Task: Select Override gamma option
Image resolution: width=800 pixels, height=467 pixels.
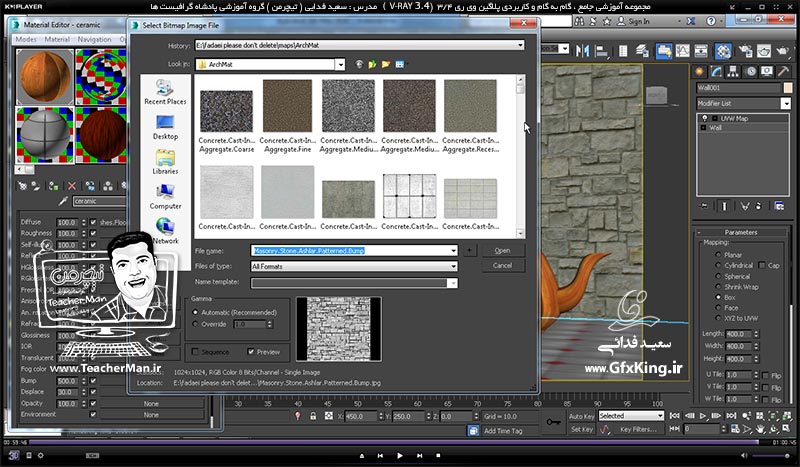Action: 195,324
